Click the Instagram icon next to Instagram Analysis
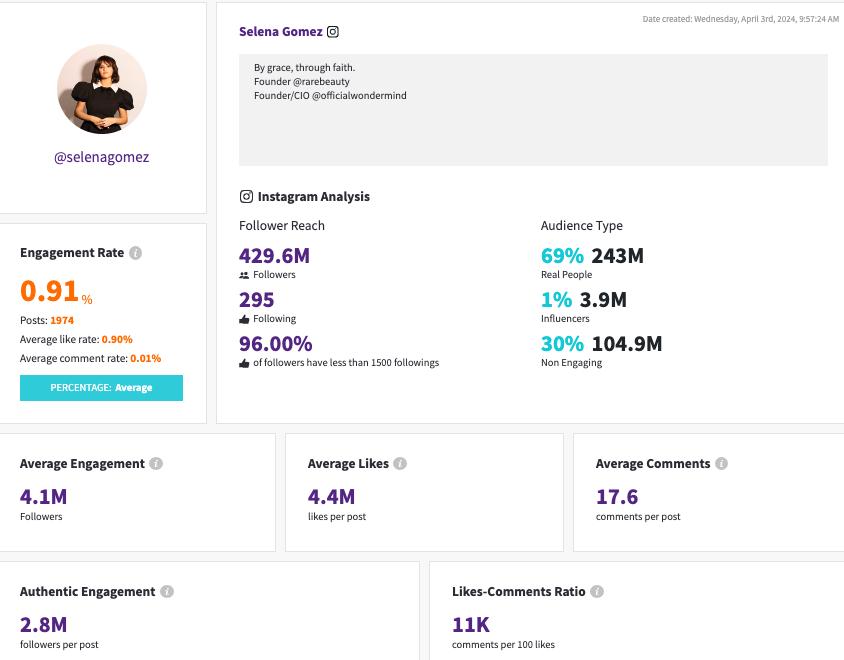Viewport: 844px width, 660px height. (x=246, y=196)
